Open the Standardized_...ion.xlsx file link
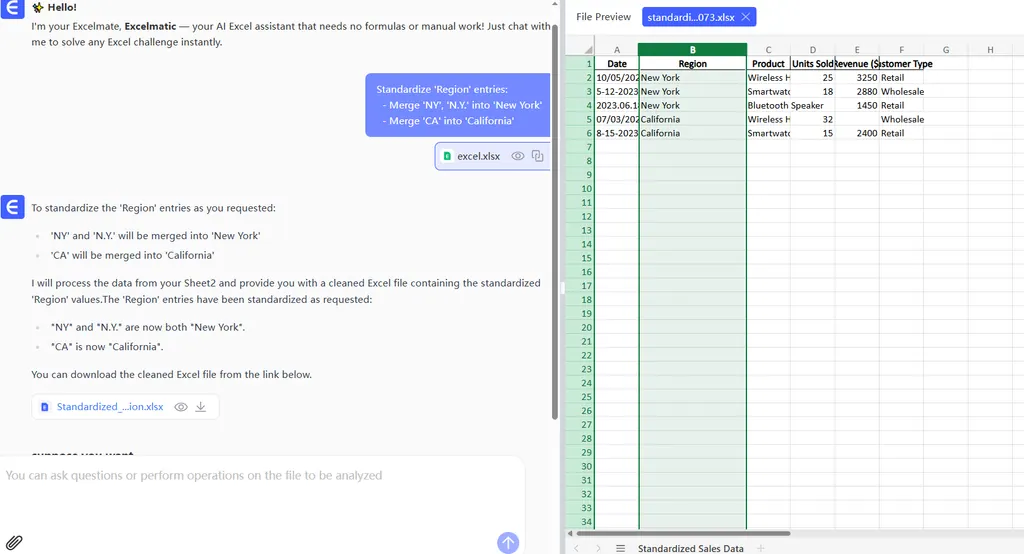1024x554 pixels. click(x=109, y=407)
